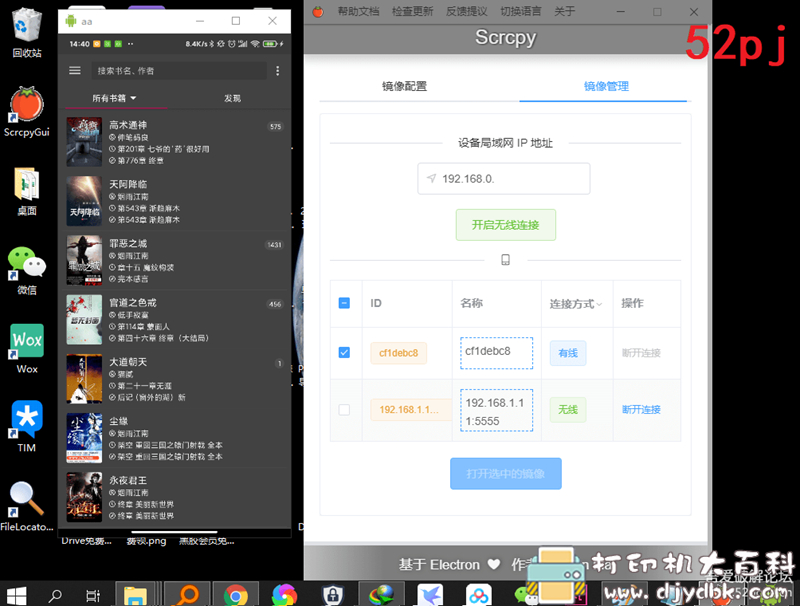Click 断开连接 for the wireless device
The height and width of the screenshot is (606, 800).
(641, 410)
